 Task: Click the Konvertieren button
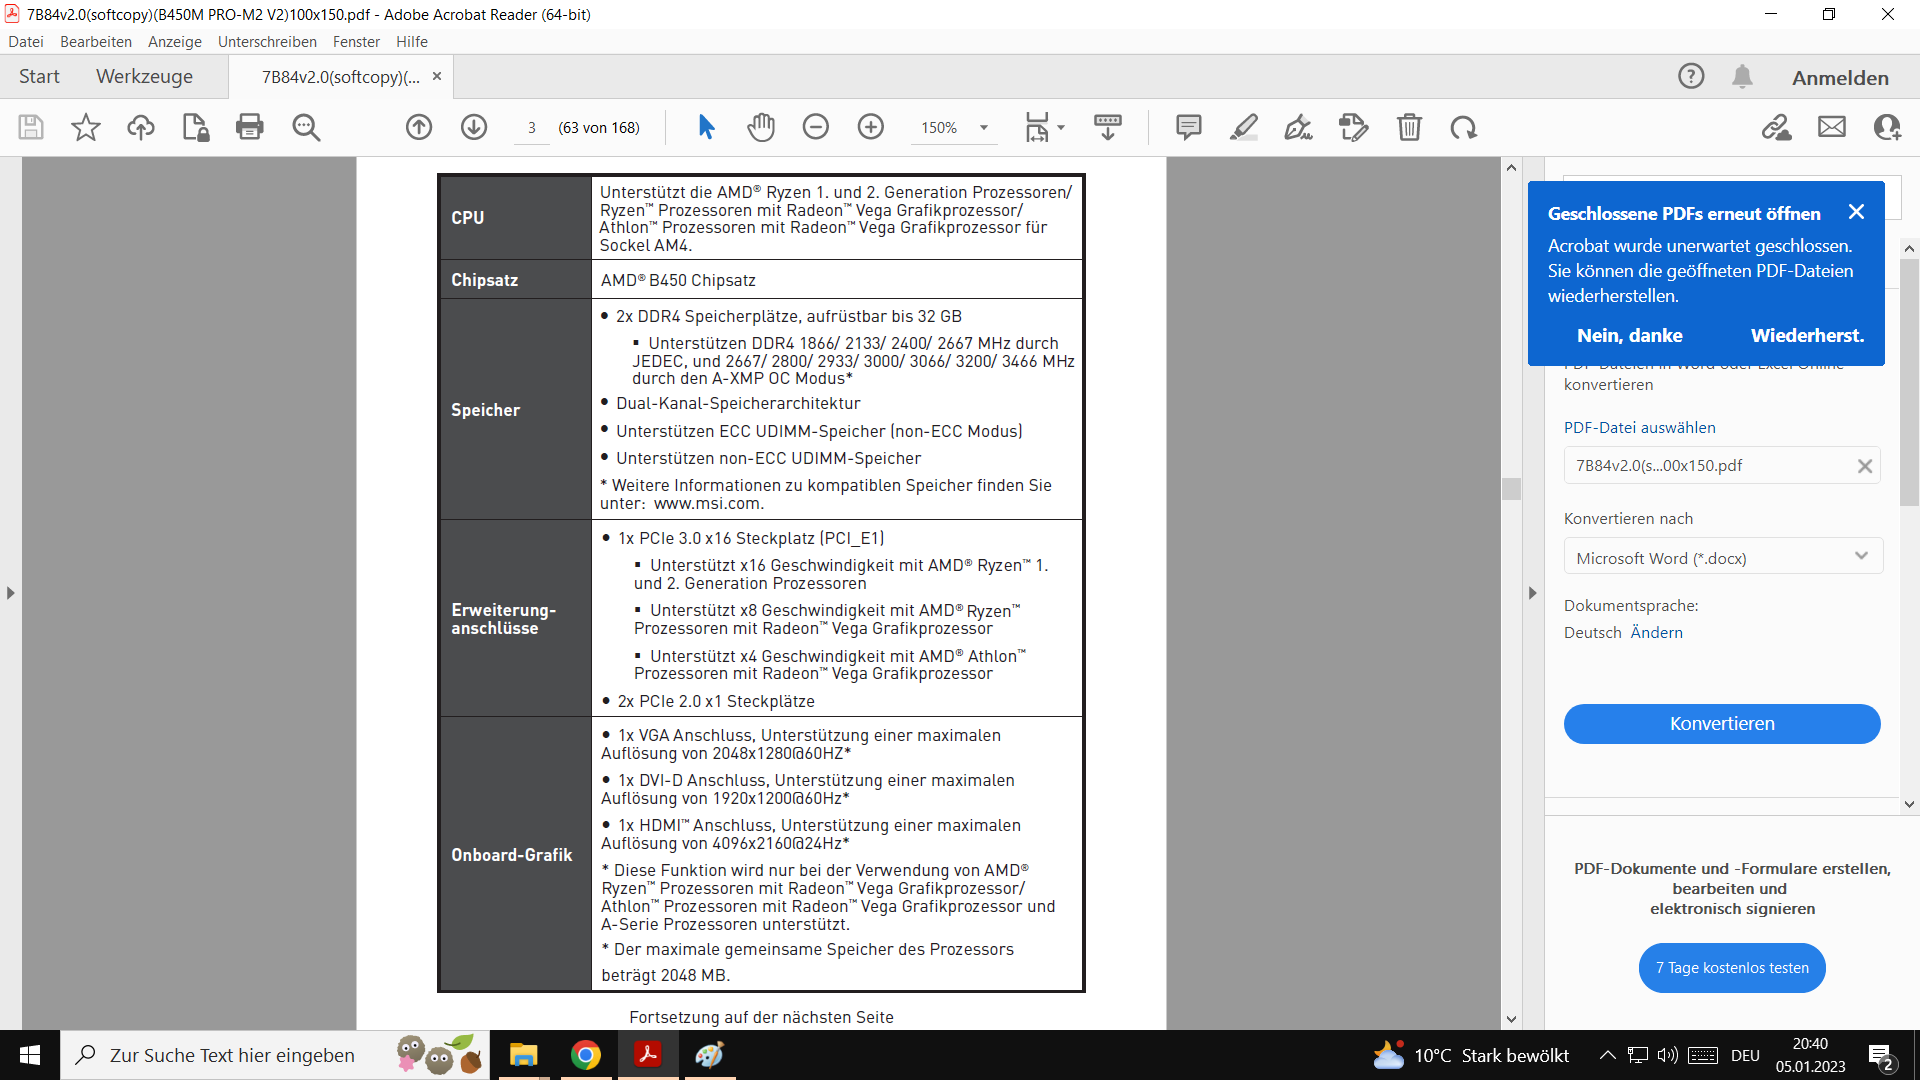click(x=1721, y=723)
